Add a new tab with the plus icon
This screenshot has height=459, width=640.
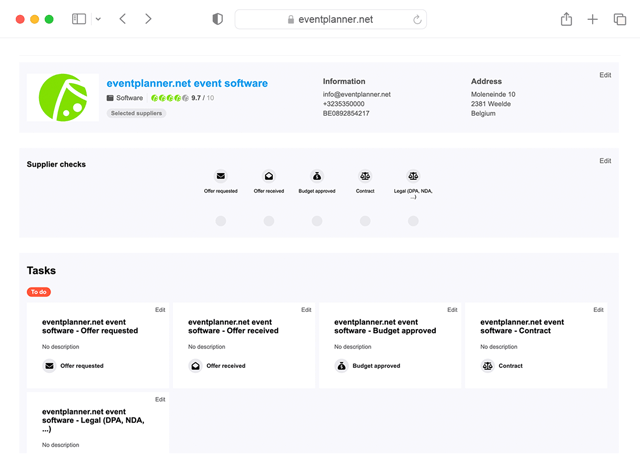(592, 19)
